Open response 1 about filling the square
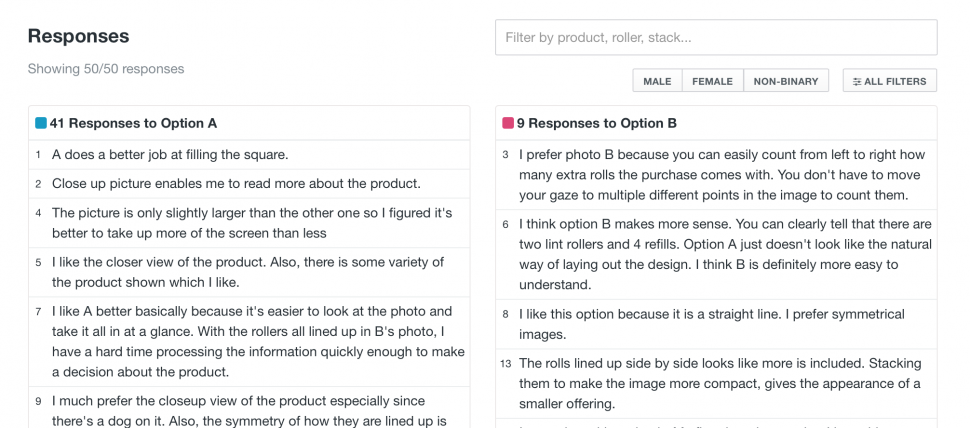 (249, 155)
